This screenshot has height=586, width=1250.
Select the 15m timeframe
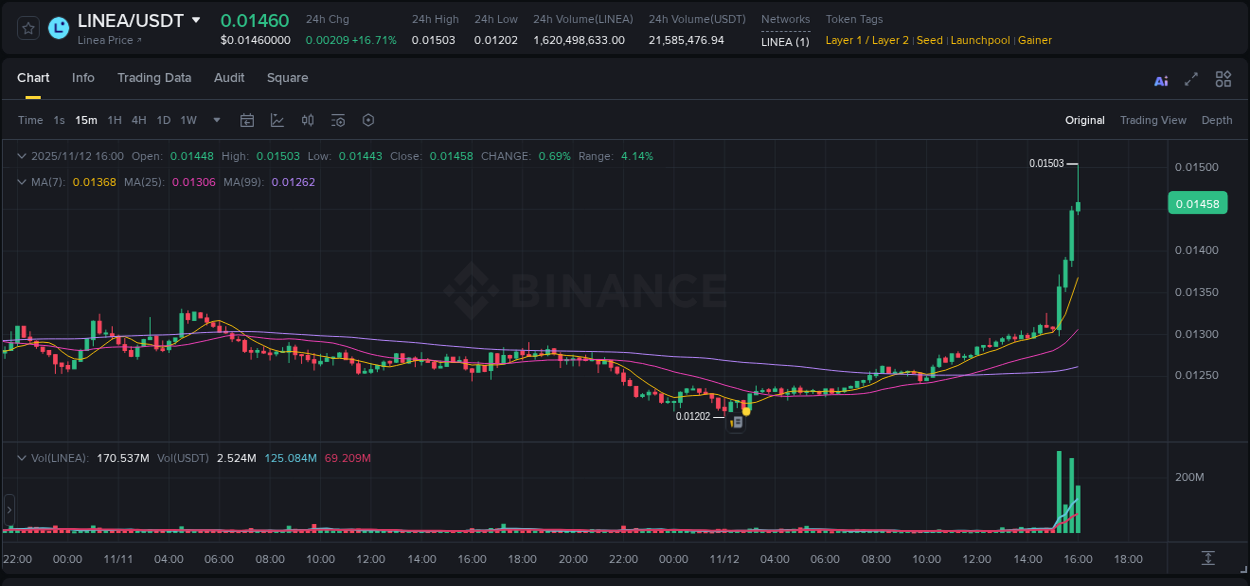pos(86,120)
